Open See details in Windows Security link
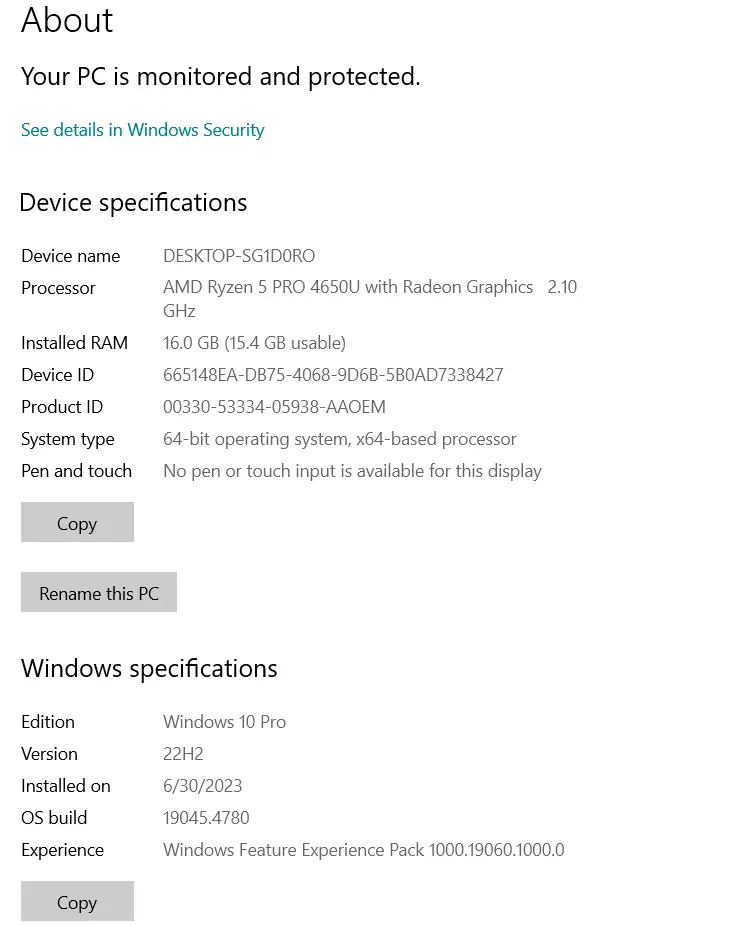The image size is (747, 926). (142, 130)
